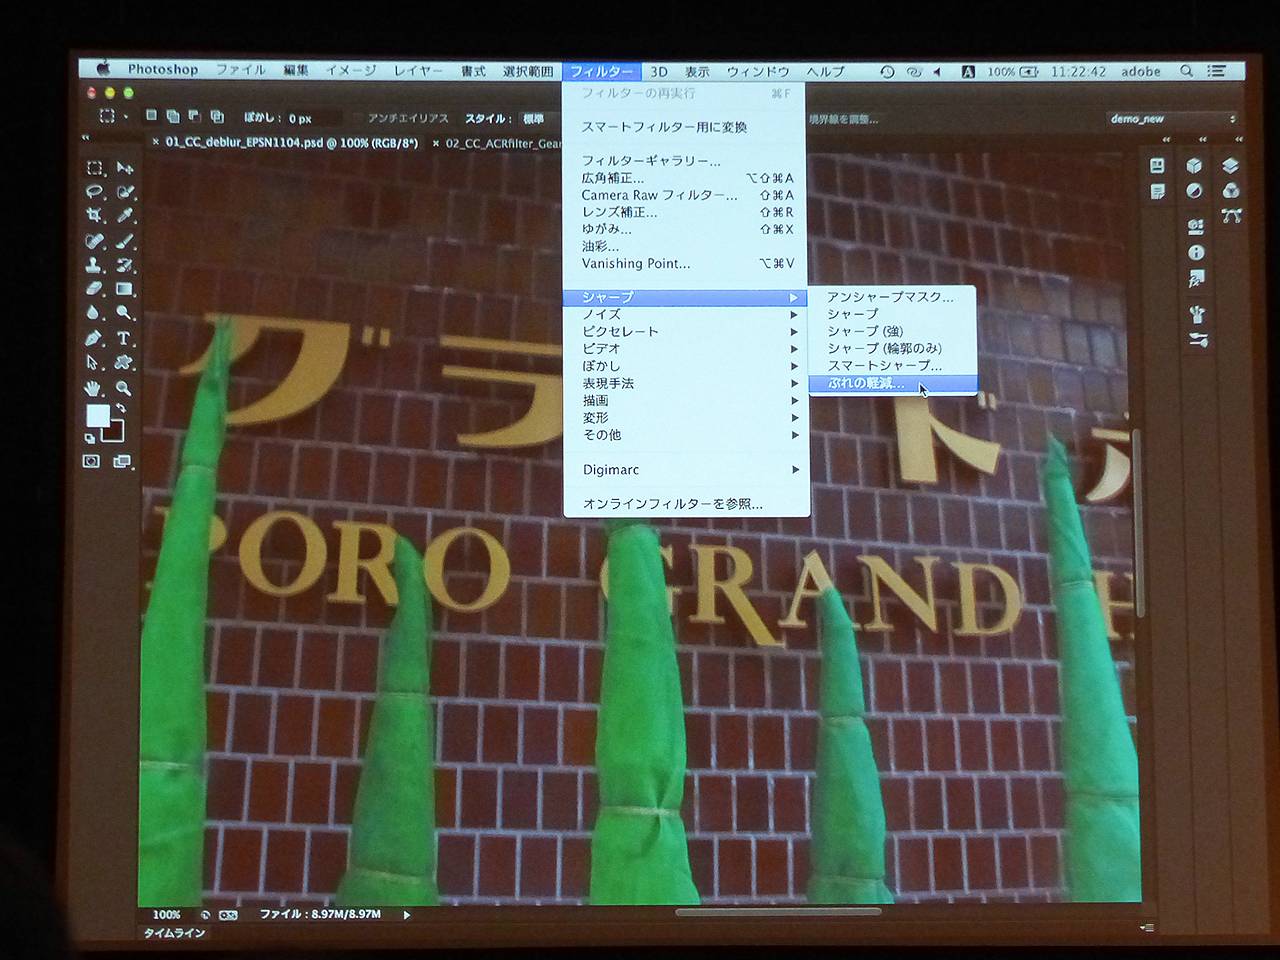Select the Blur tool
This screenshot has width=1280, height=960.
coord(95,313)
